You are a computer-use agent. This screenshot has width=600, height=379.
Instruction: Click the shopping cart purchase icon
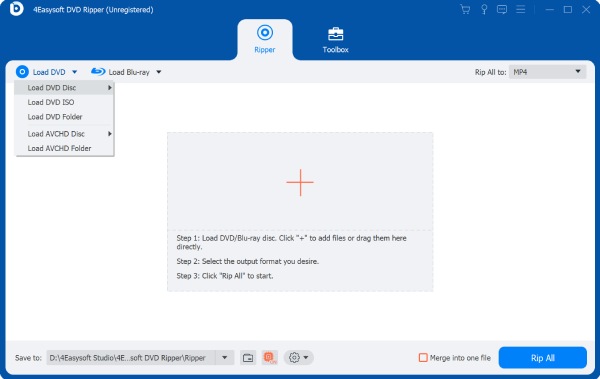point(465,10)
